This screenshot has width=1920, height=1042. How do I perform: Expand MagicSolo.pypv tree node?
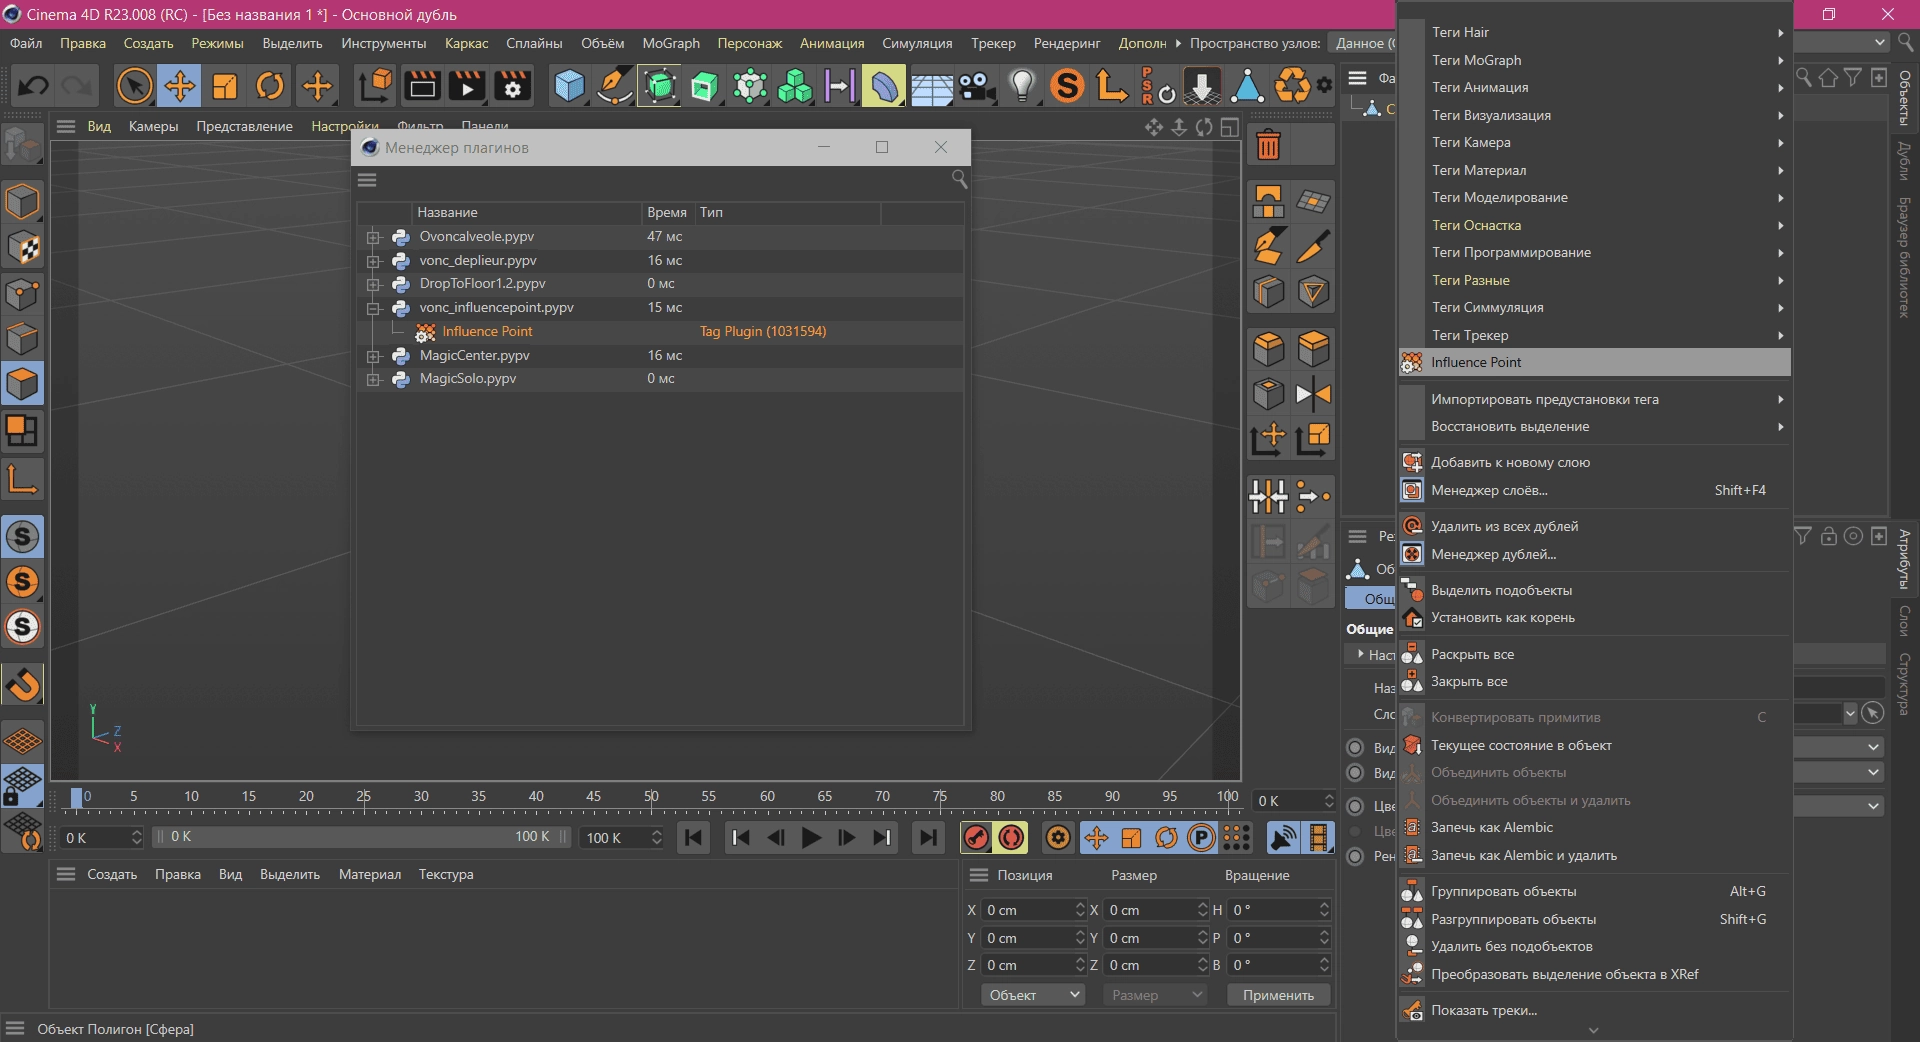373,379
